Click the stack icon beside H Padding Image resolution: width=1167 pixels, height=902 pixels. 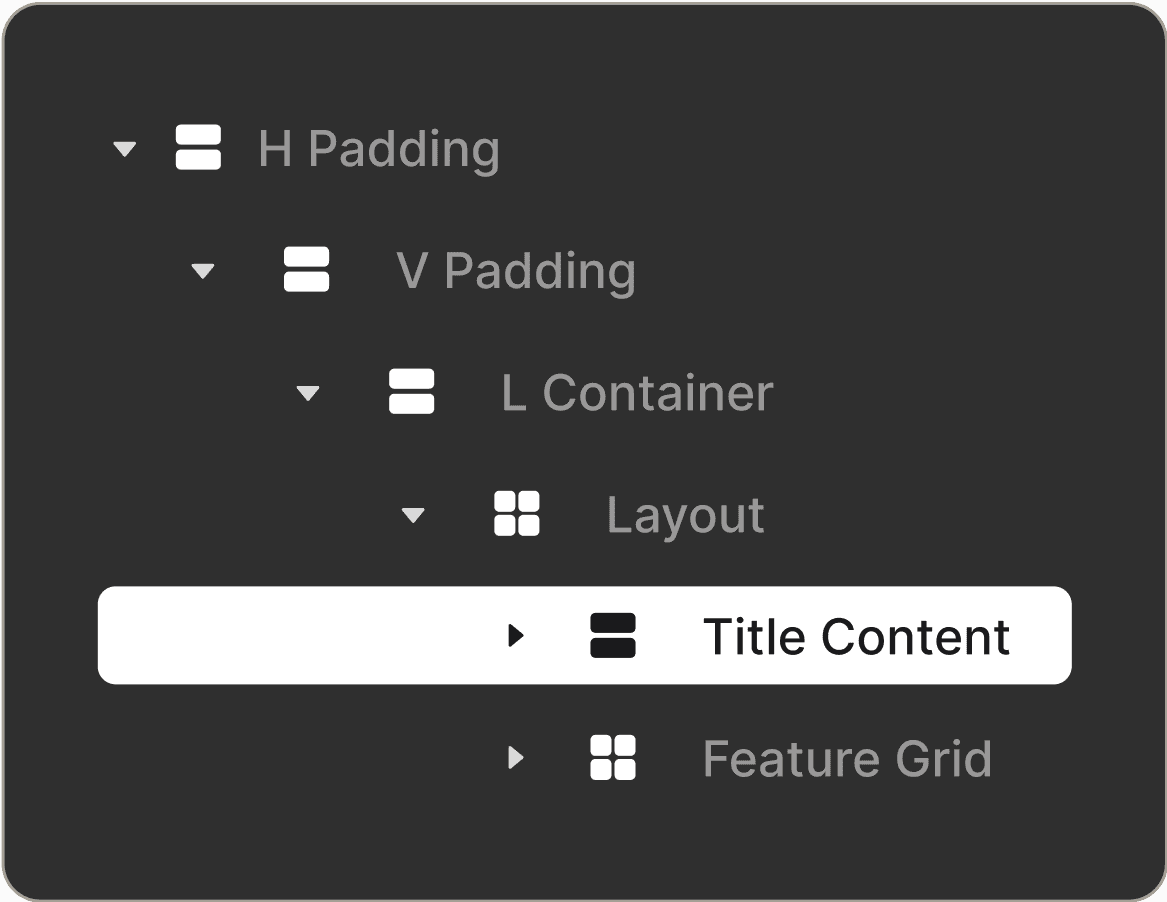coord(198,148)
